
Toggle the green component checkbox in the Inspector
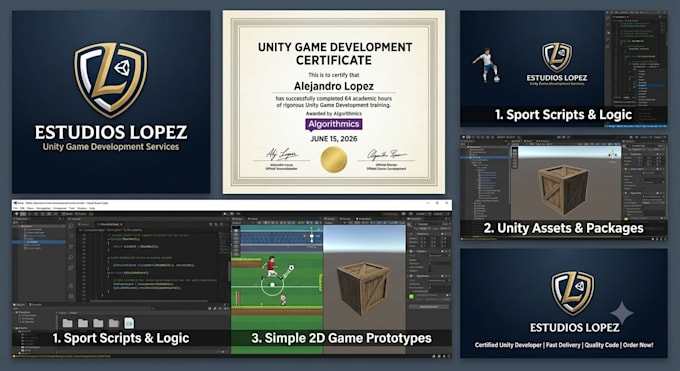[x=411, y=296]
